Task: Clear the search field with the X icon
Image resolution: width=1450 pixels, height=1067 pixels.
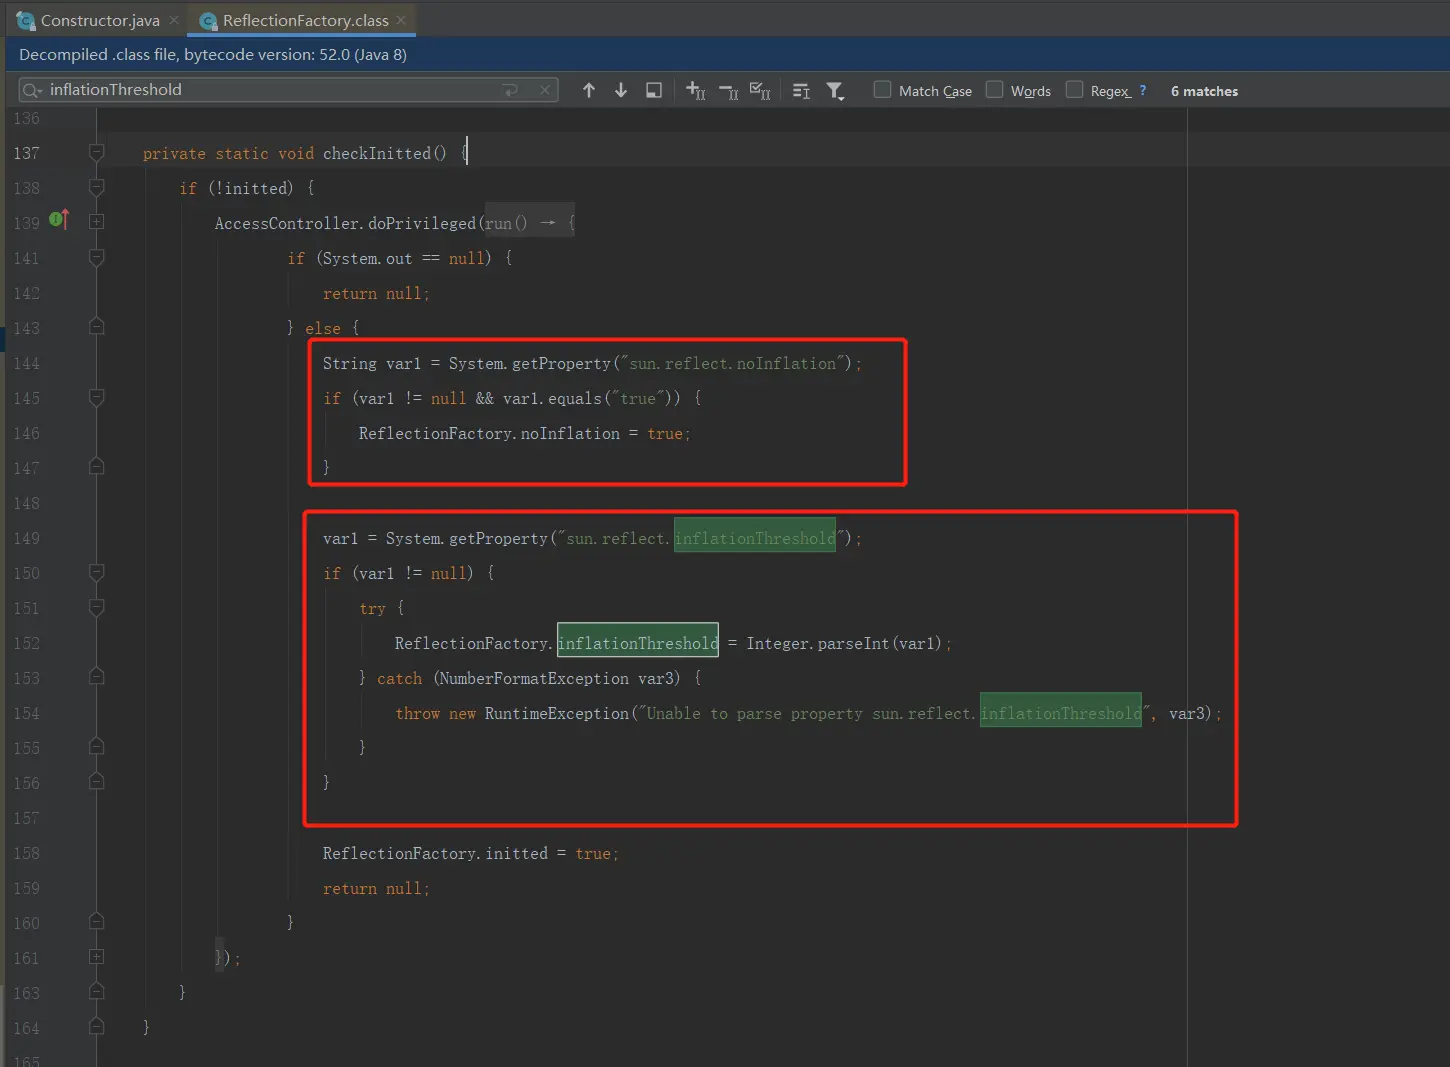Action: click(x=545, y=90)
